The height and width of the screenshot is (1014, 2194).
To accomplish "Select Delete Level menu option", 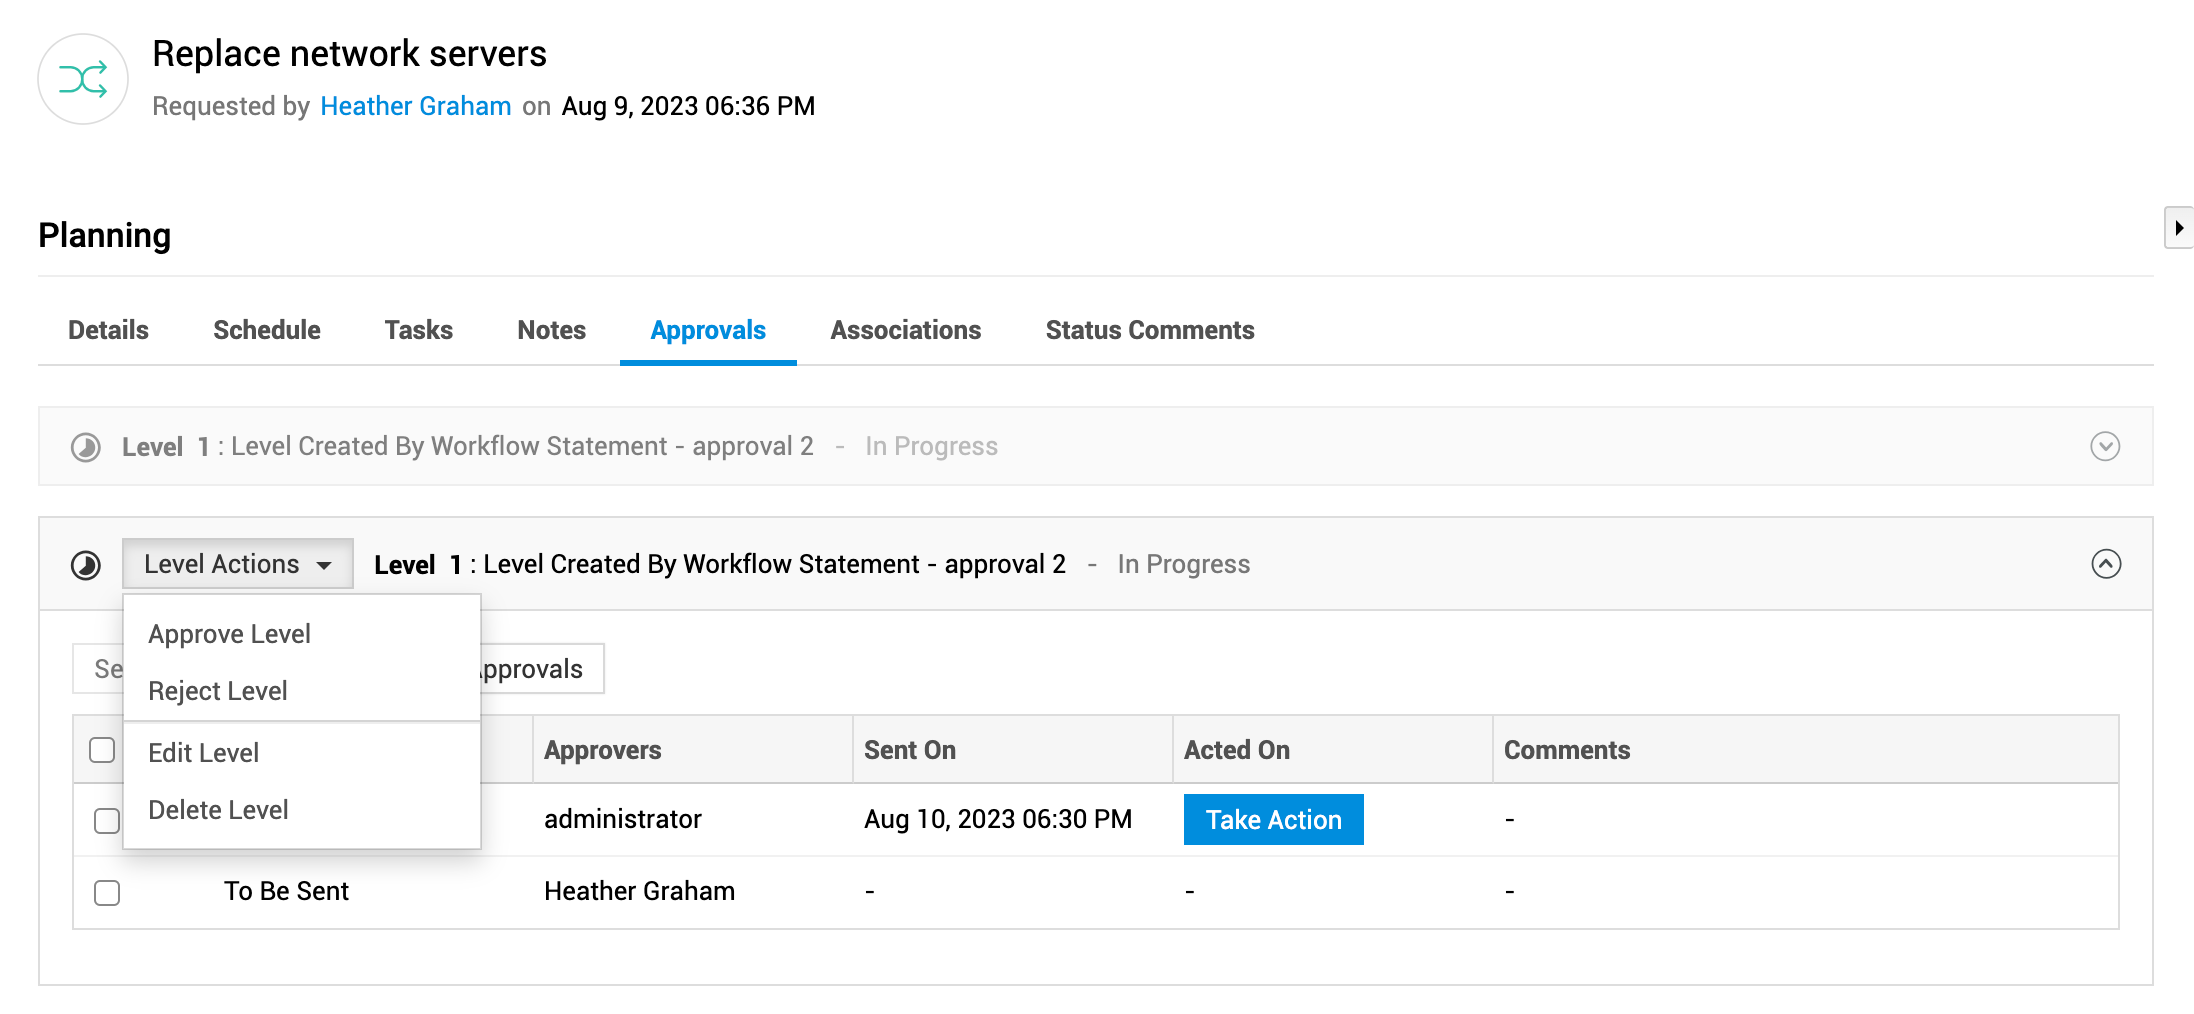I will coord(218,810).
